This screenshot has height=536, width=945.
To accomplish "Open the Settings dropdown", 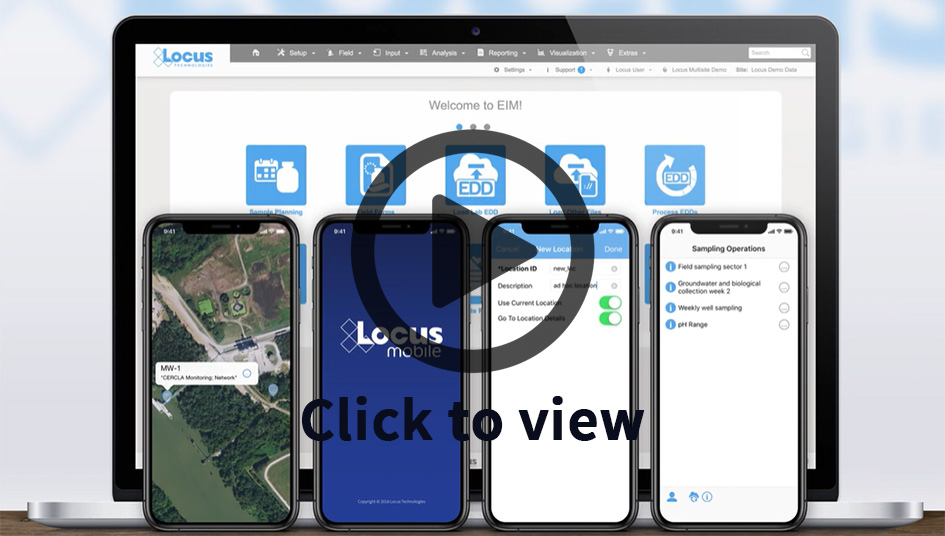I will click(513, 70).
